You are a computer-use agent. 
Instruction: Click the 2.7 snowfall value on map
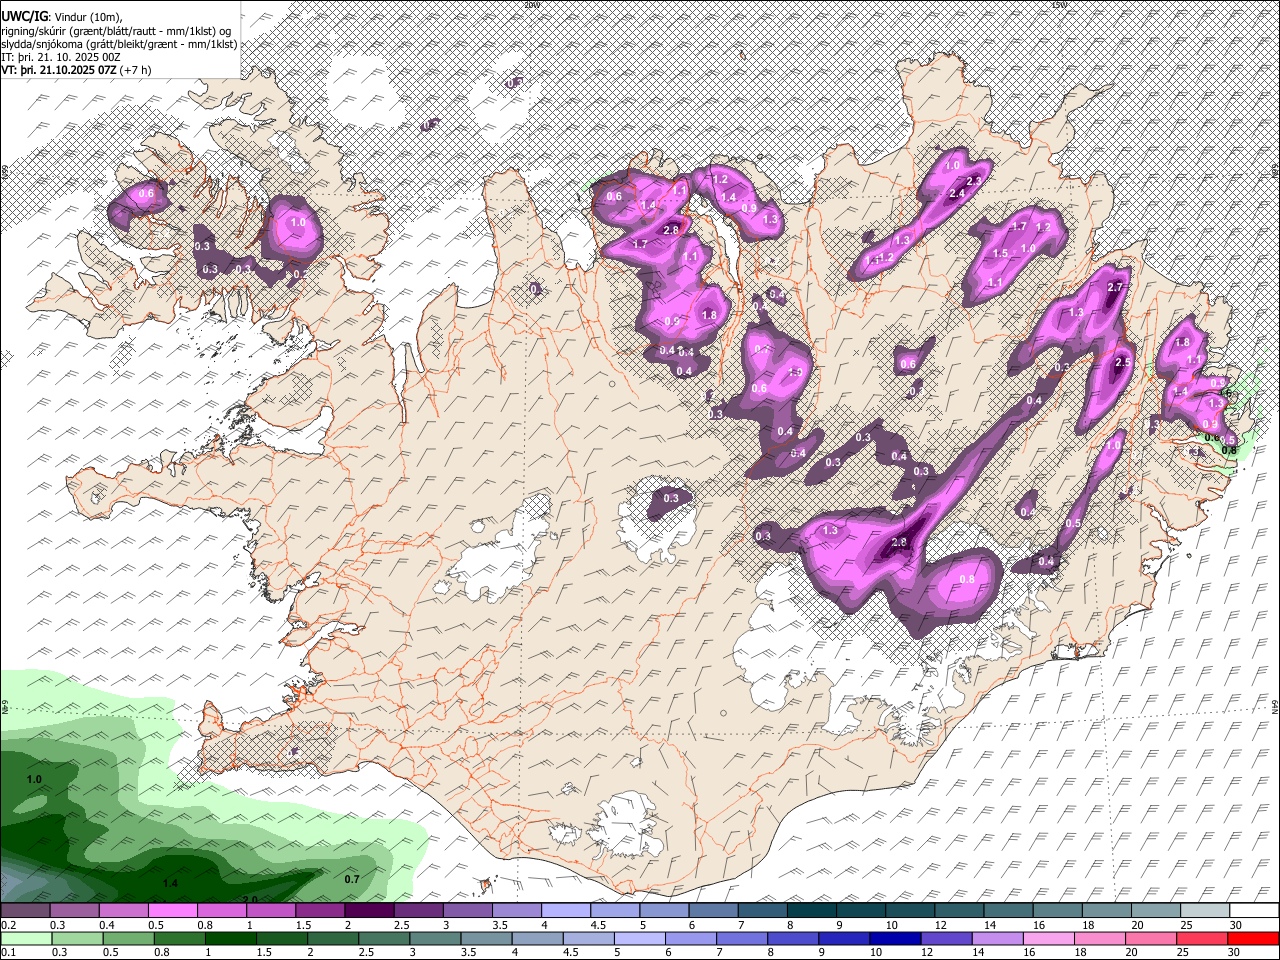(1117, 288)
